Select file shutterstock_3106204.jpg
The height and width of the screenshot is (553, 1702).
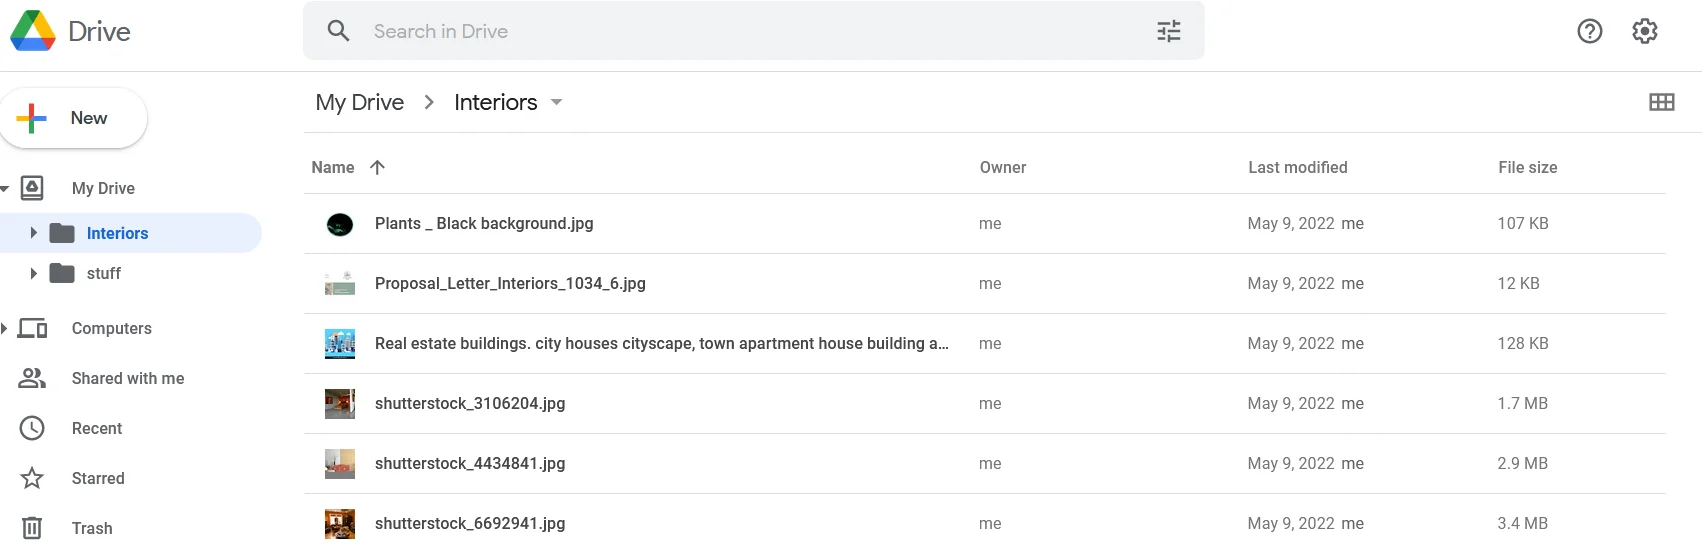pos(470,403)
